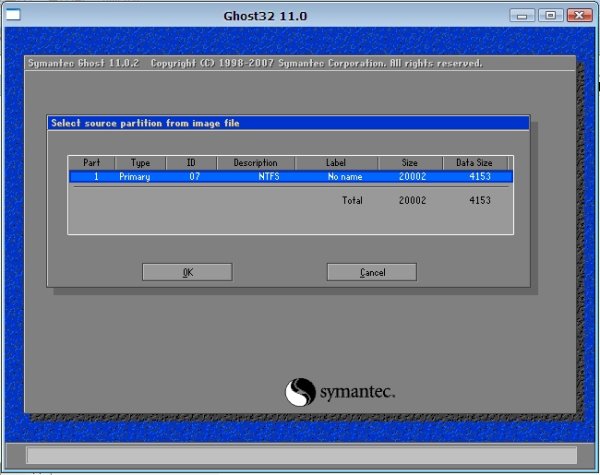Image resolution: width=600 pixels, height=475 pixels.
Task: Click the Part column header
Action: point(91,162)
